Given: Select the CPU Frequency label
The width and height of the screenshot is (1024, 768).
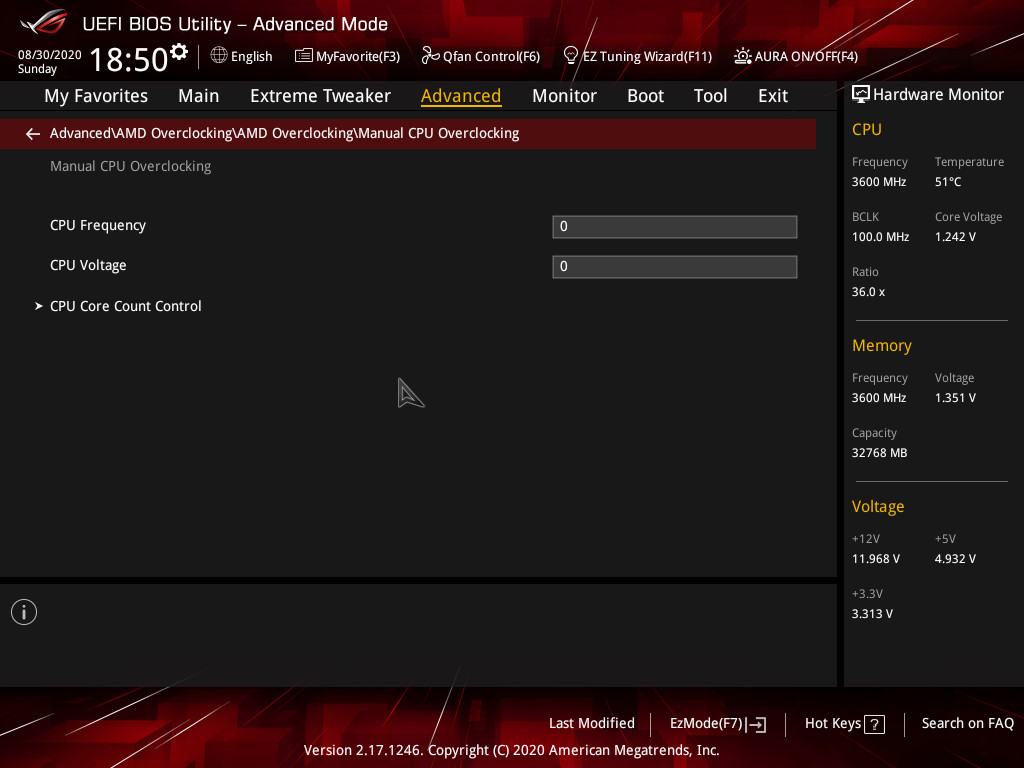Looking at the screenshot, I should (98, 225).
